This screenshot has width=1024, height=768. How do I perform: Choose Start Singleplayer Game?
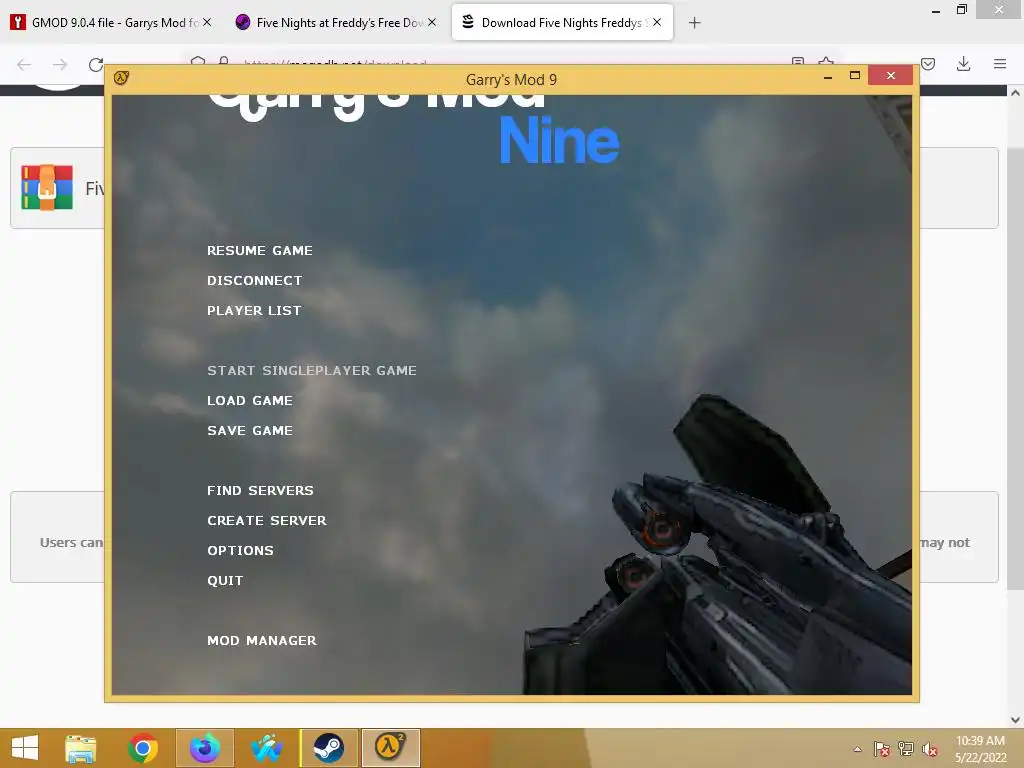(312, 371)
